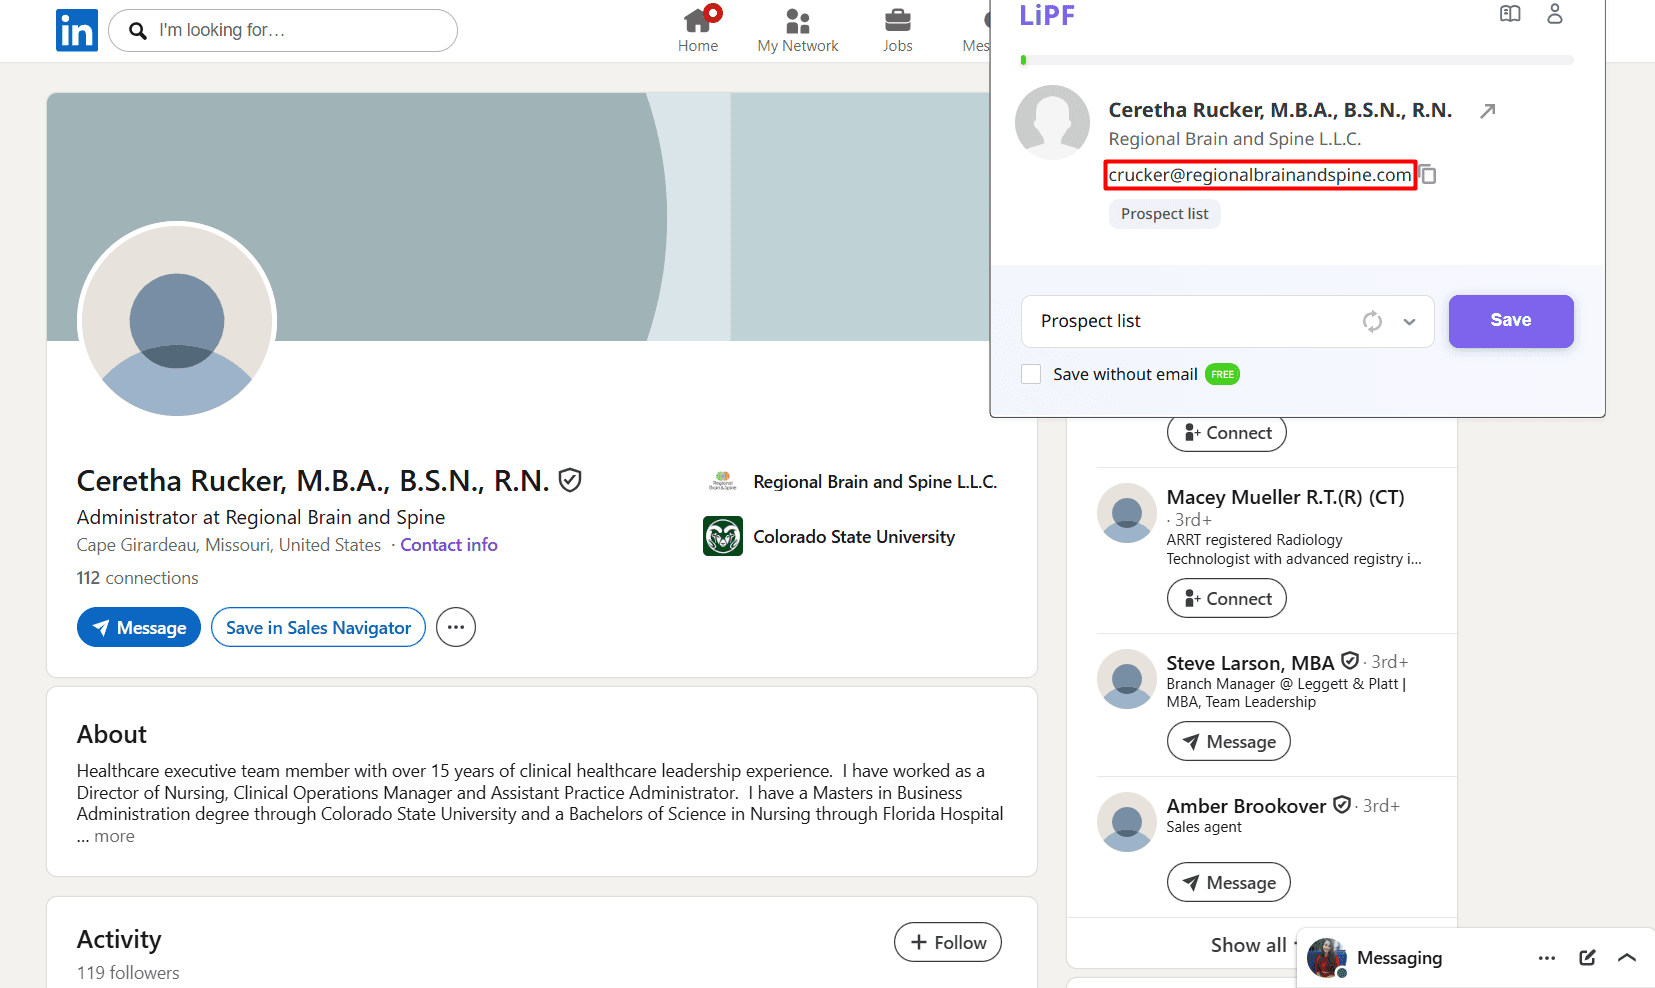
Task: Click the Colorado State University logo
Action: coord(723,536)
